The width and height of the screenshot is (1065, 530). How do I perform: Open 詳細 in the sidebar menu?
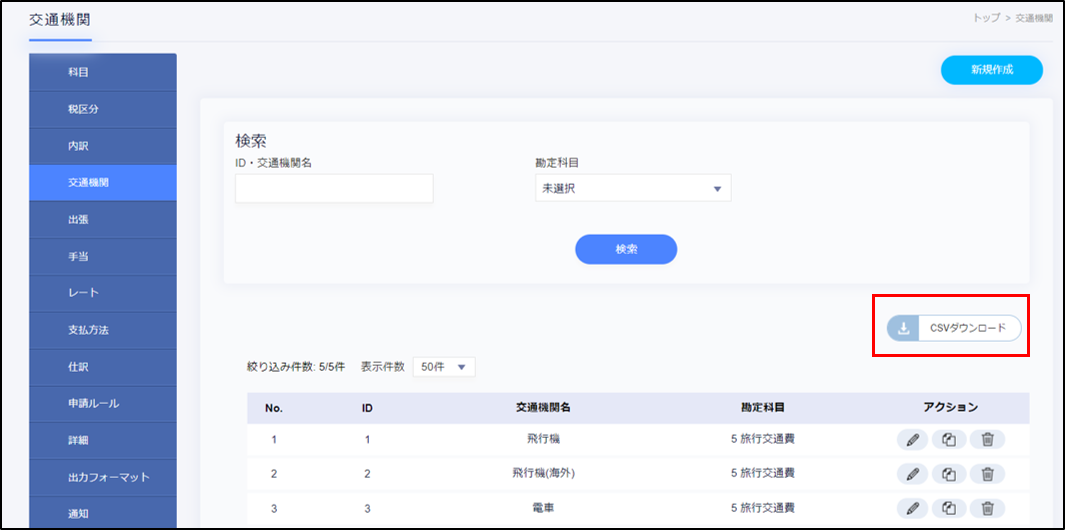click(103, 440)
